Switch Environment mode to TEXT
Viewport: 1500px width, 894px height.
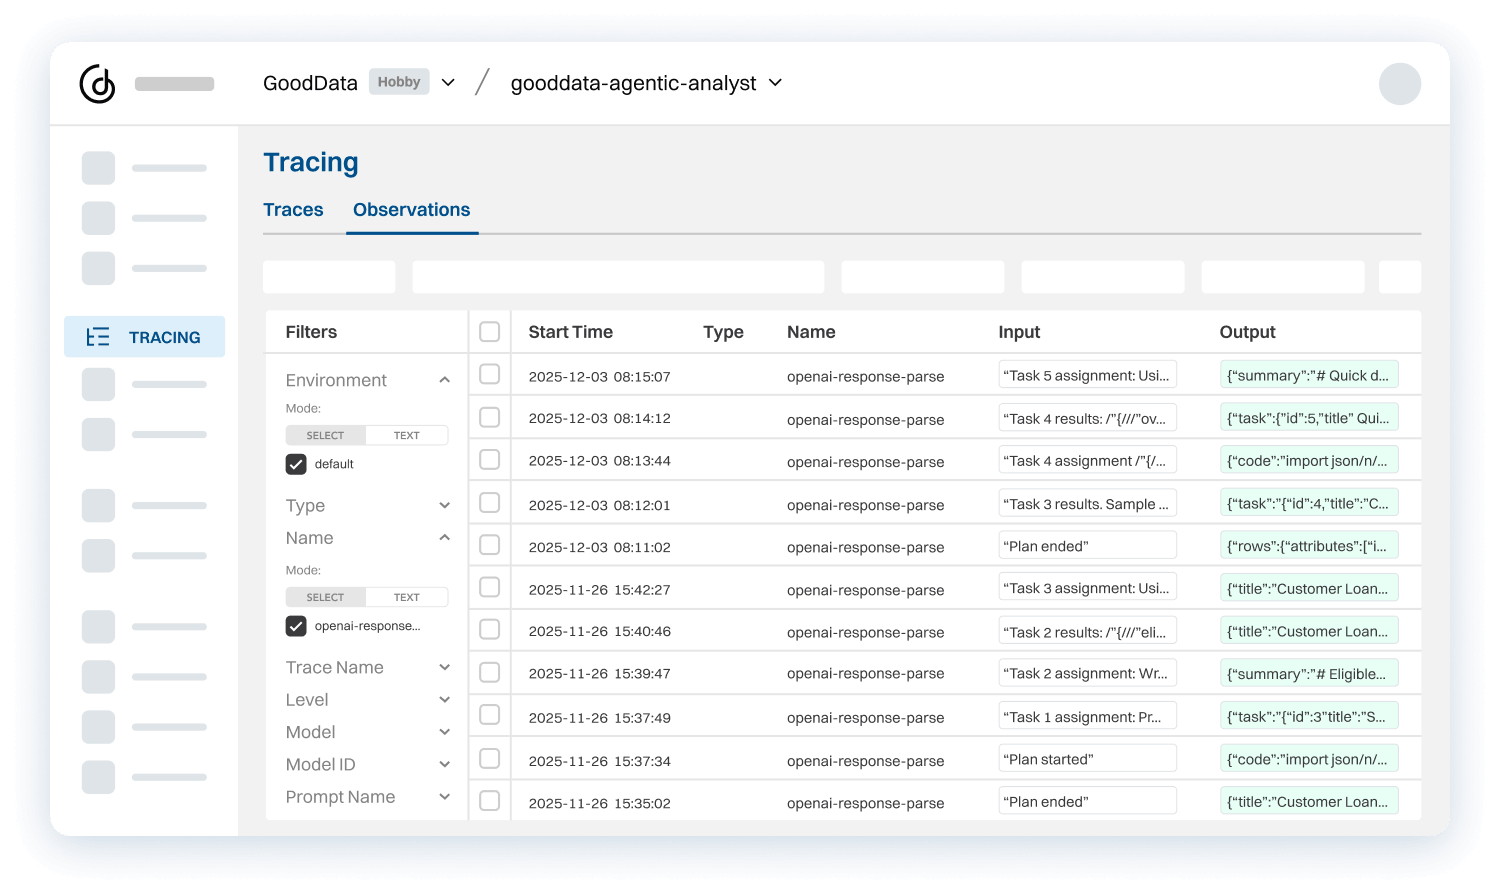[x=406, y=436]
